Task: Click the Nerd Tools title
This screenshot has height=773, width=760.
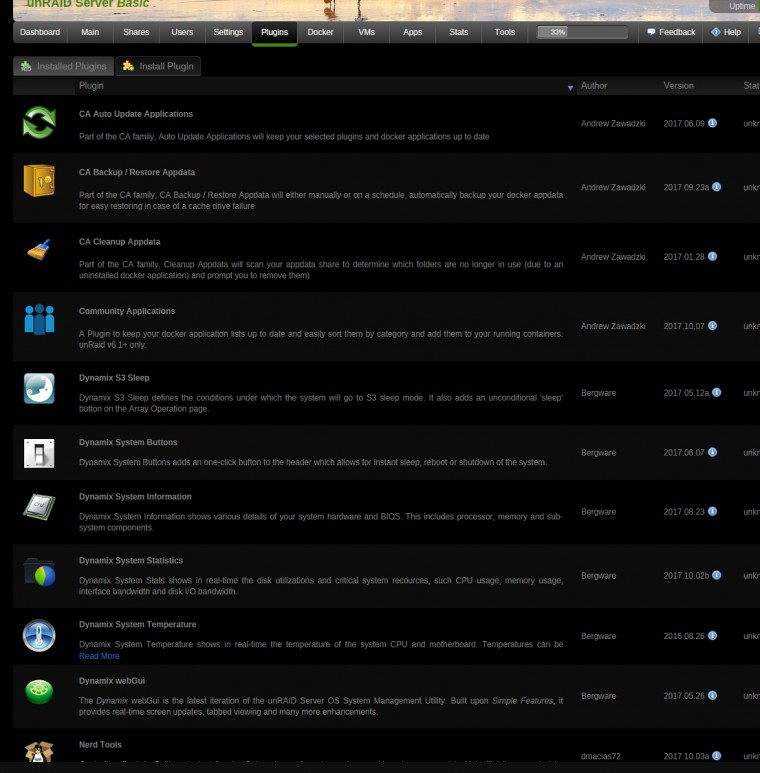Action: pos(101,744)
